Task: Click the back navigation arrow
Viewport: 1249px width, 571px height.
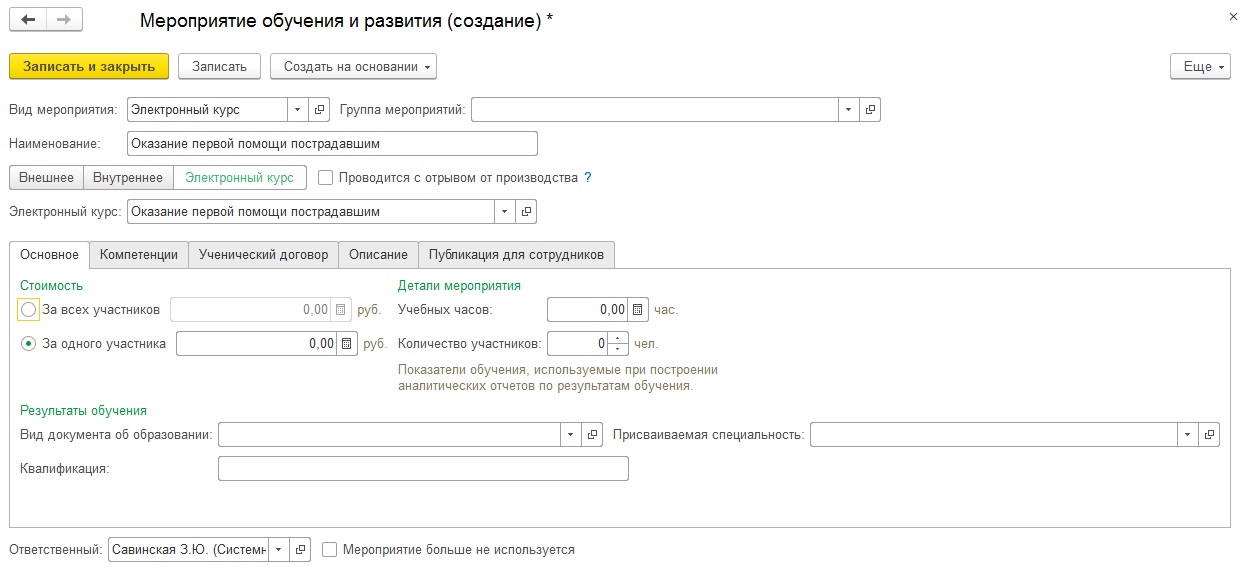Action: point(29,20)
